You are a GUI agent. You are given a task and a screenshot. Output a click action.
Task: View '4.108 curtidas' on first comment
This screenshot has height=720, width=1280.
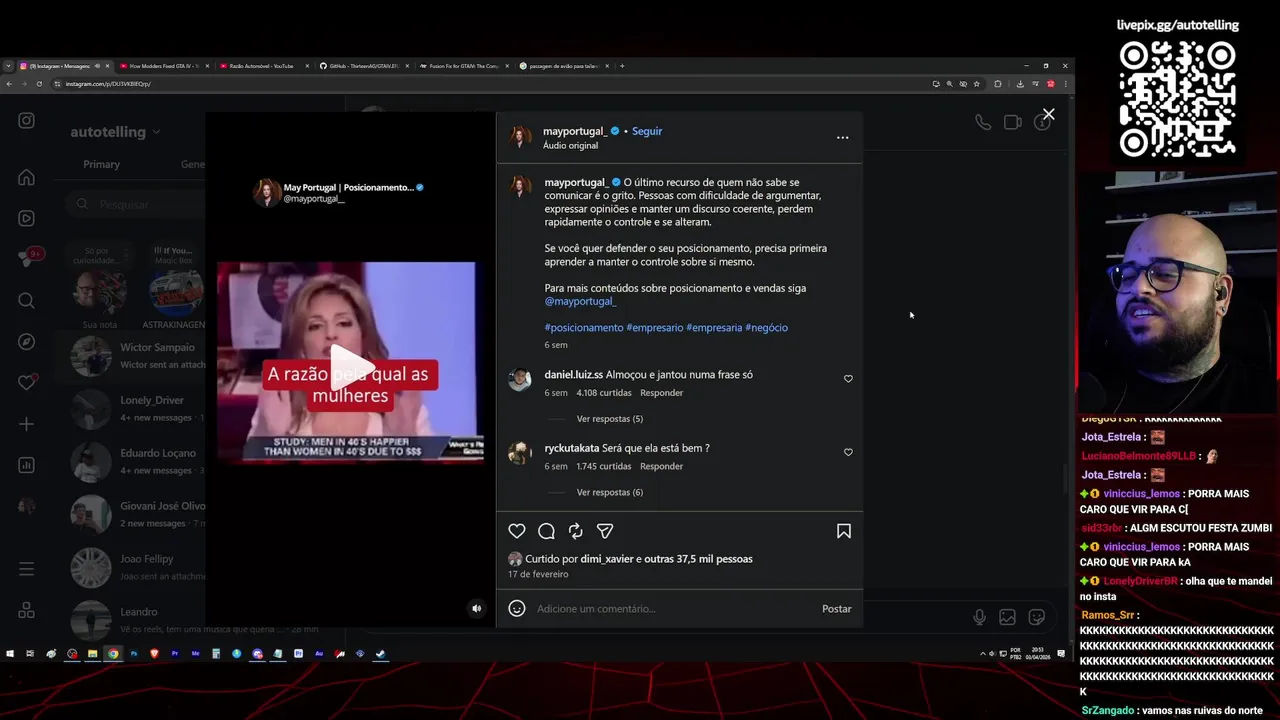tap(604, 393)
